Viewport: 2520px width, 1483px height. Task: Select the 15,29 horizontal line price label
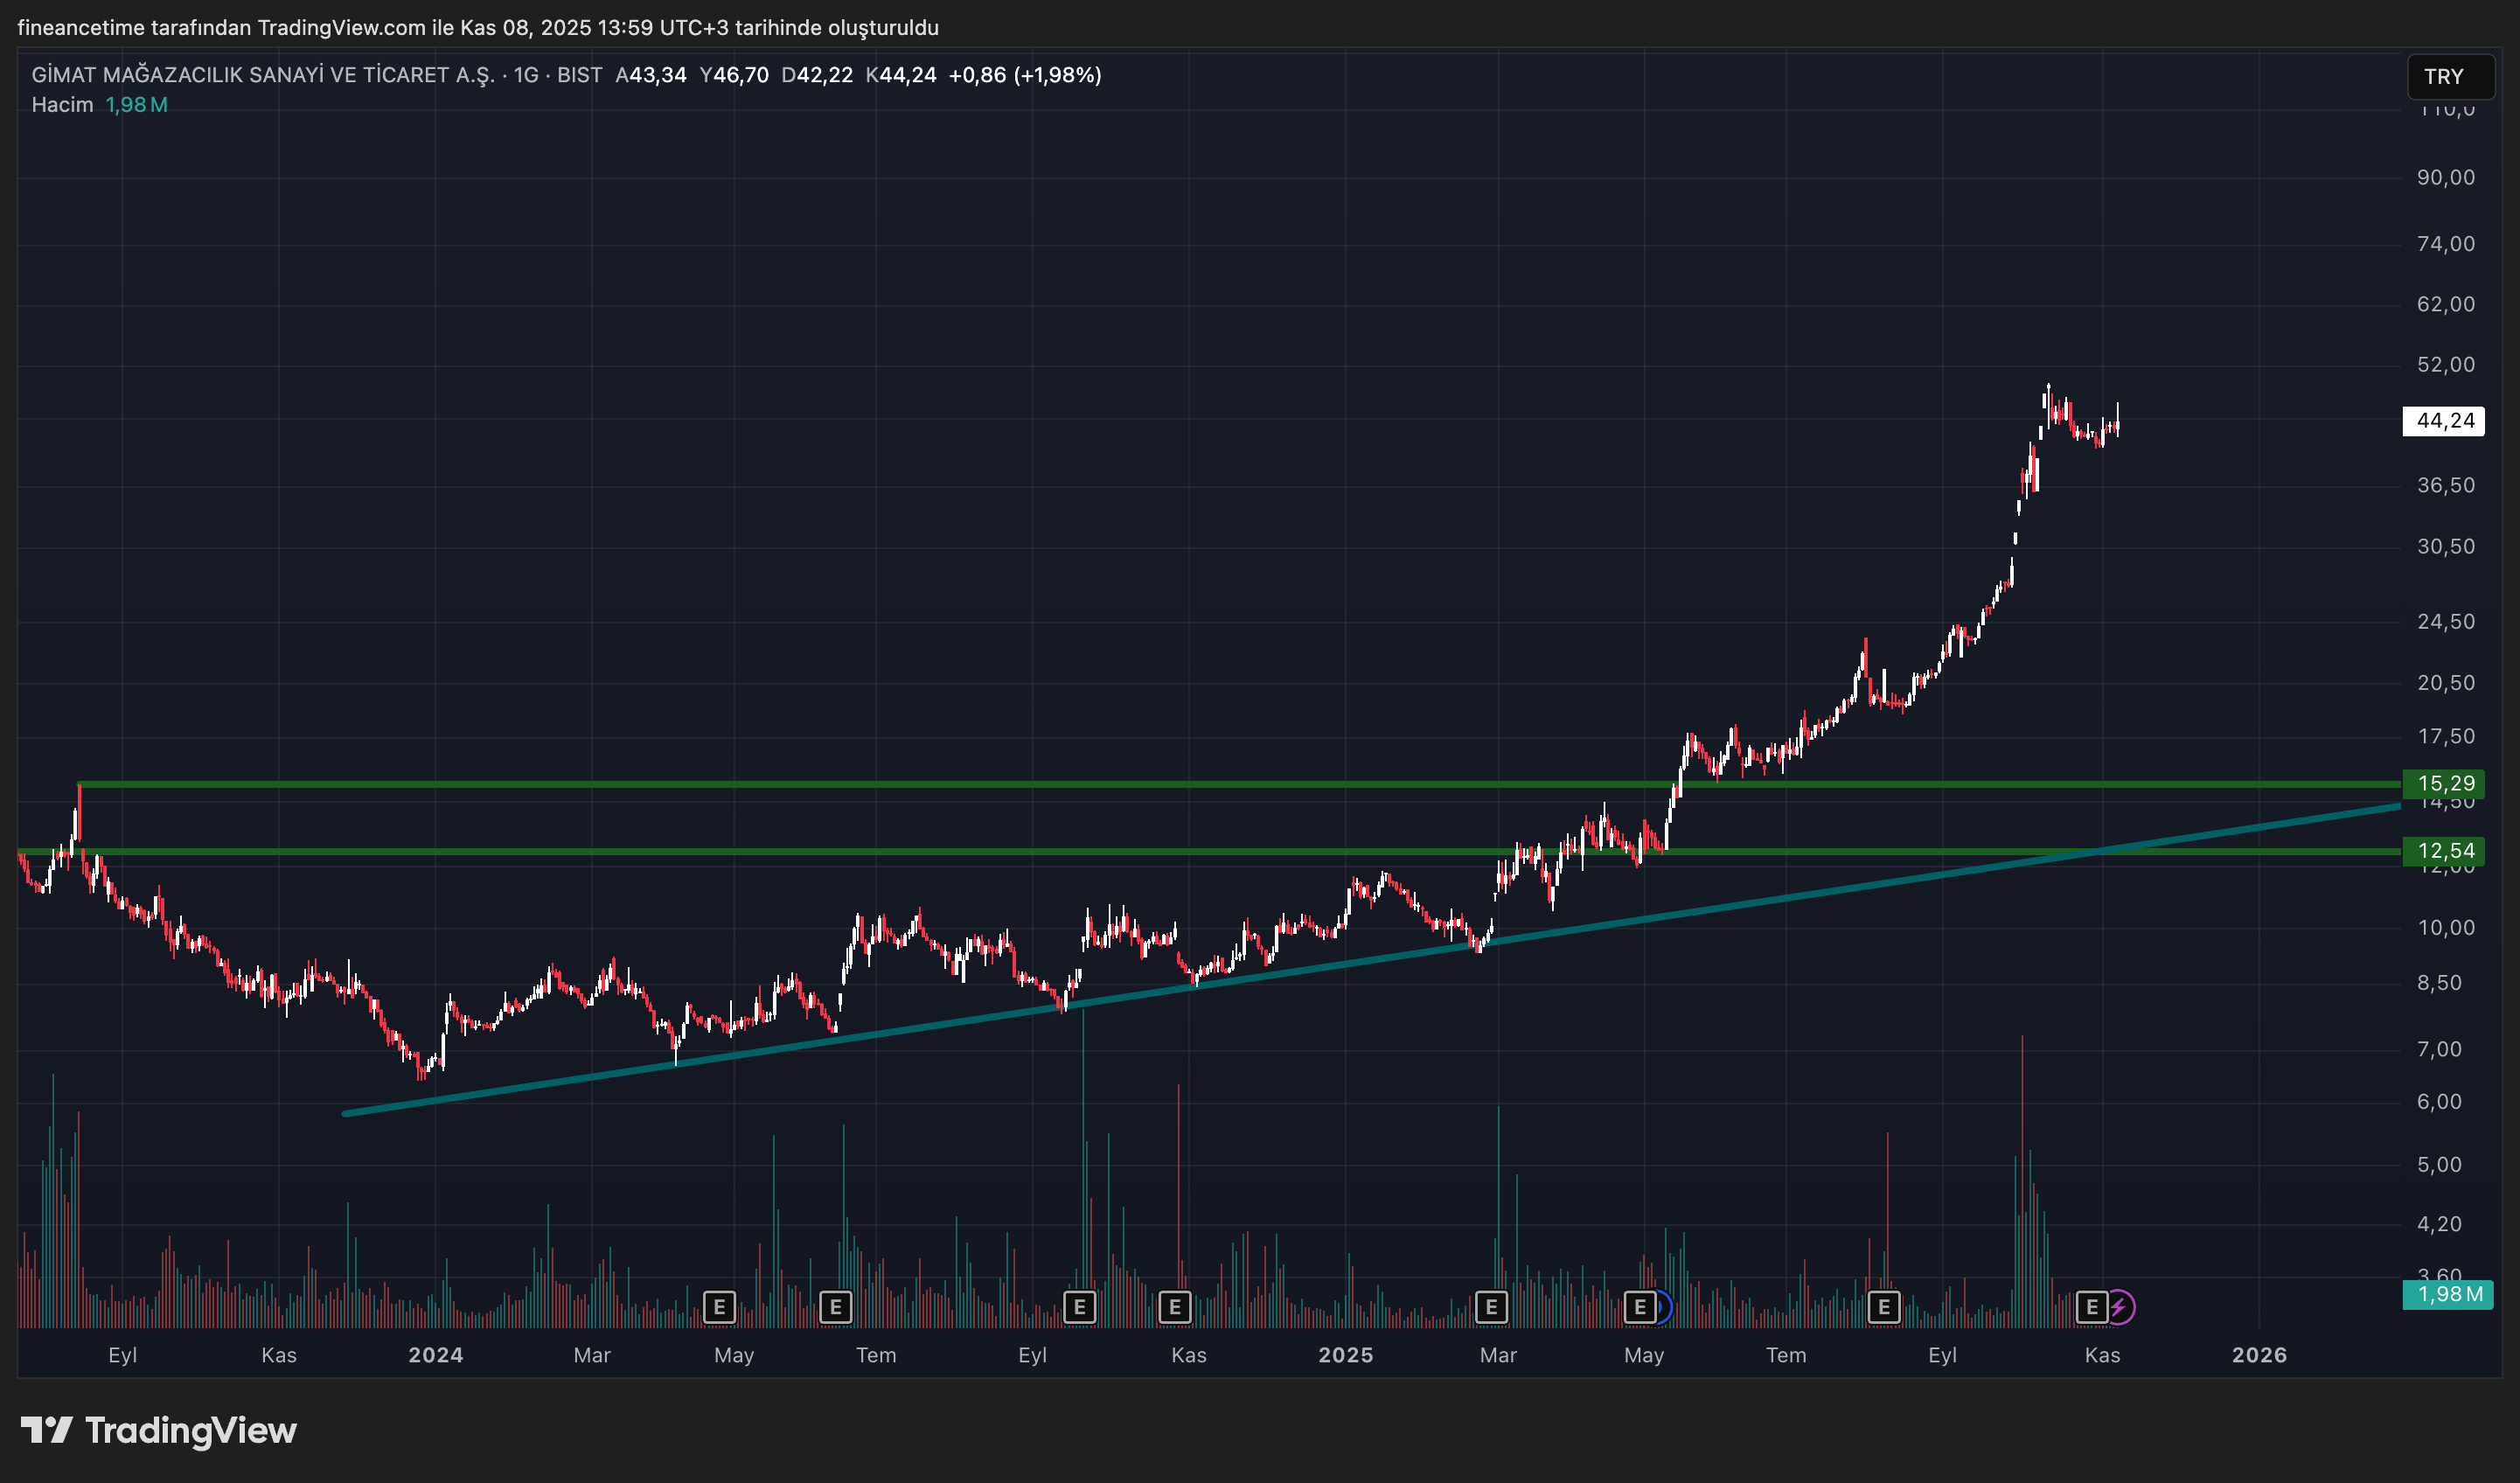tap(2445, 783)
